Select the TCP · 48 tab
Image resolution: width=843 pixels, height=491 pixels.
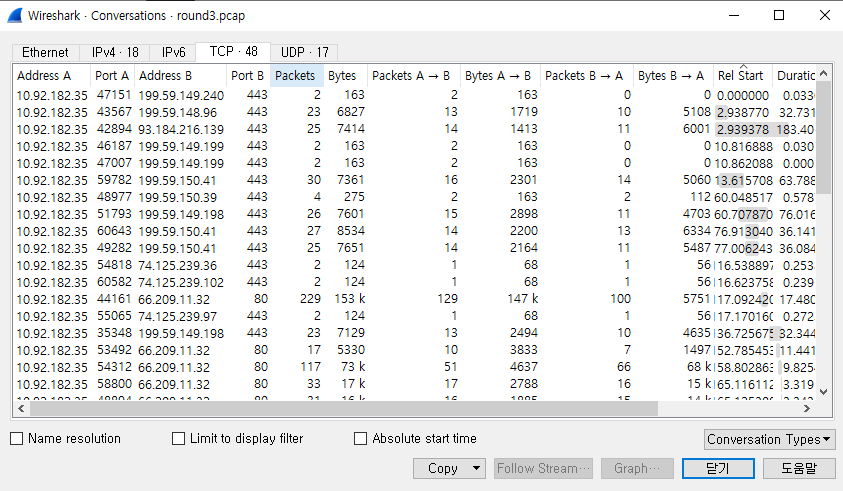(233, 51)
